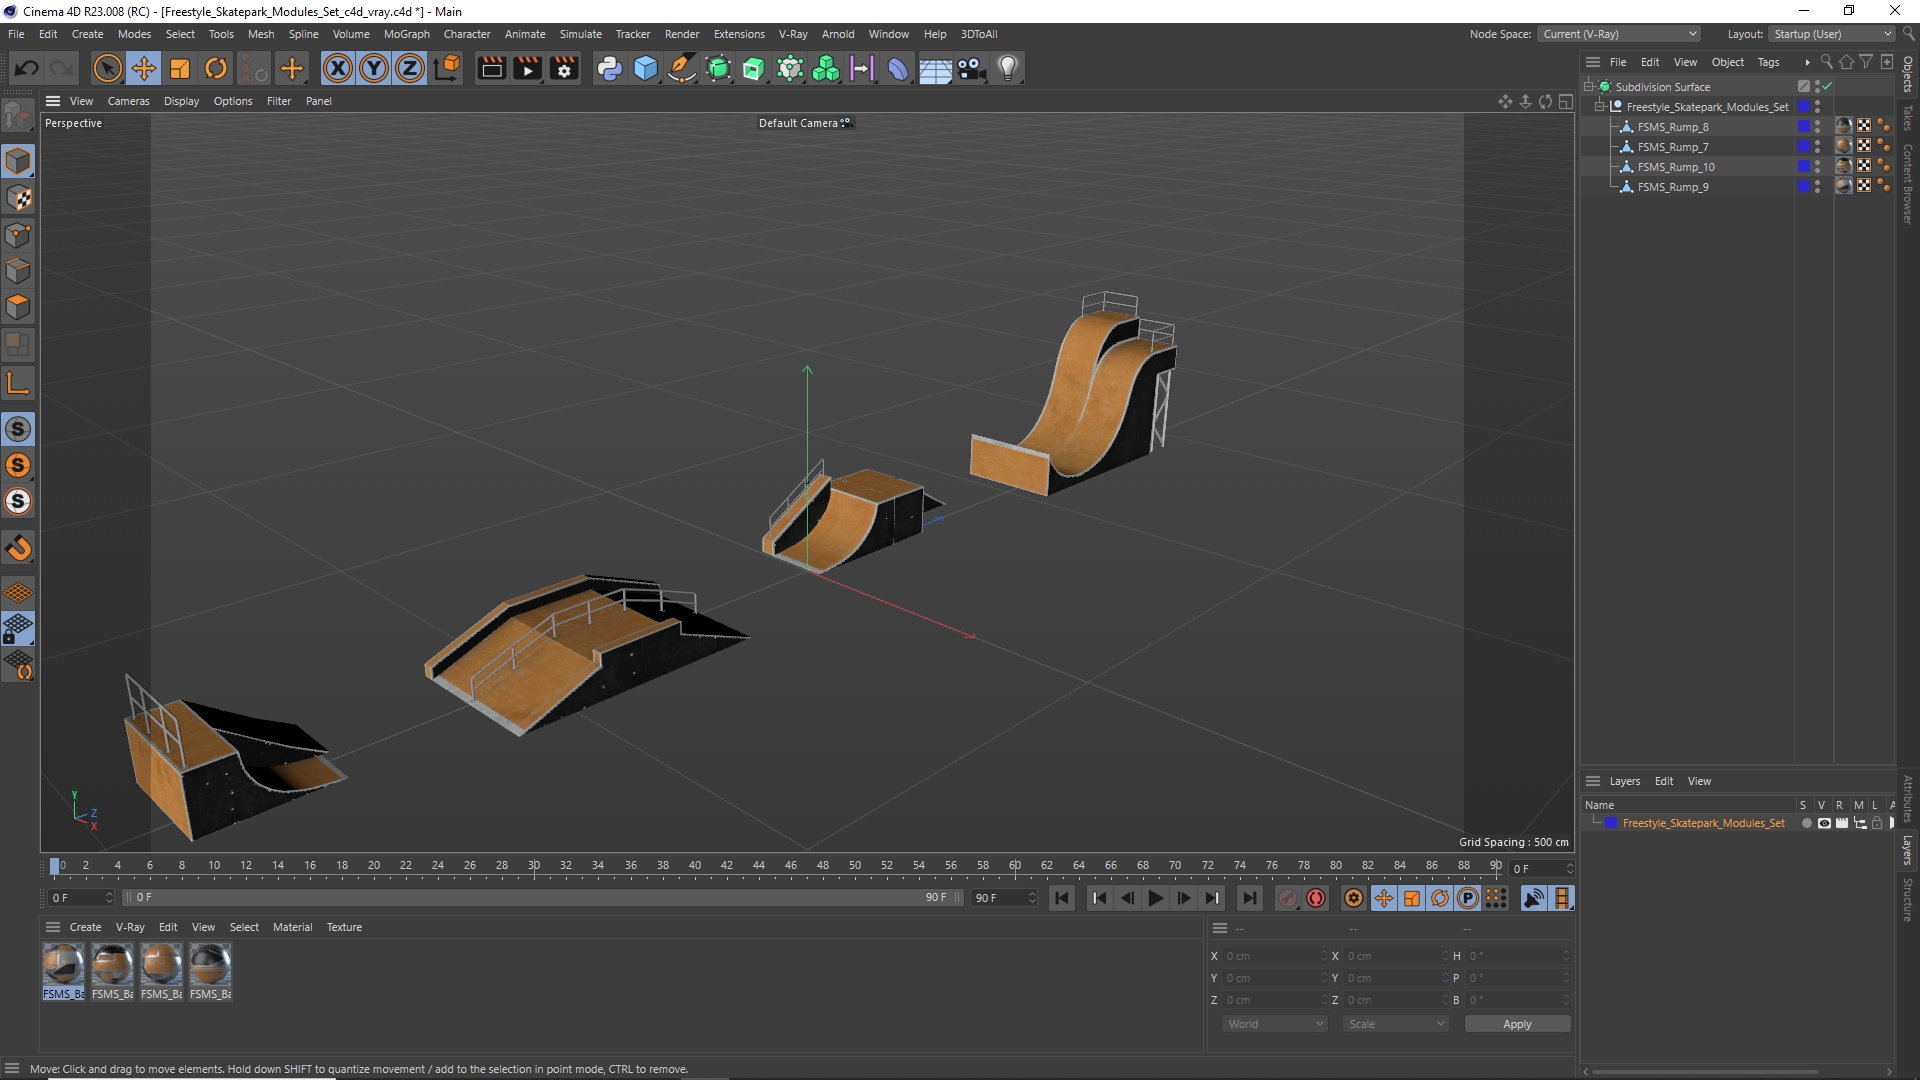This screenshot has height=1080, width=1920.
Task: Add a Camera object
Action: click(x=971, y=68)
